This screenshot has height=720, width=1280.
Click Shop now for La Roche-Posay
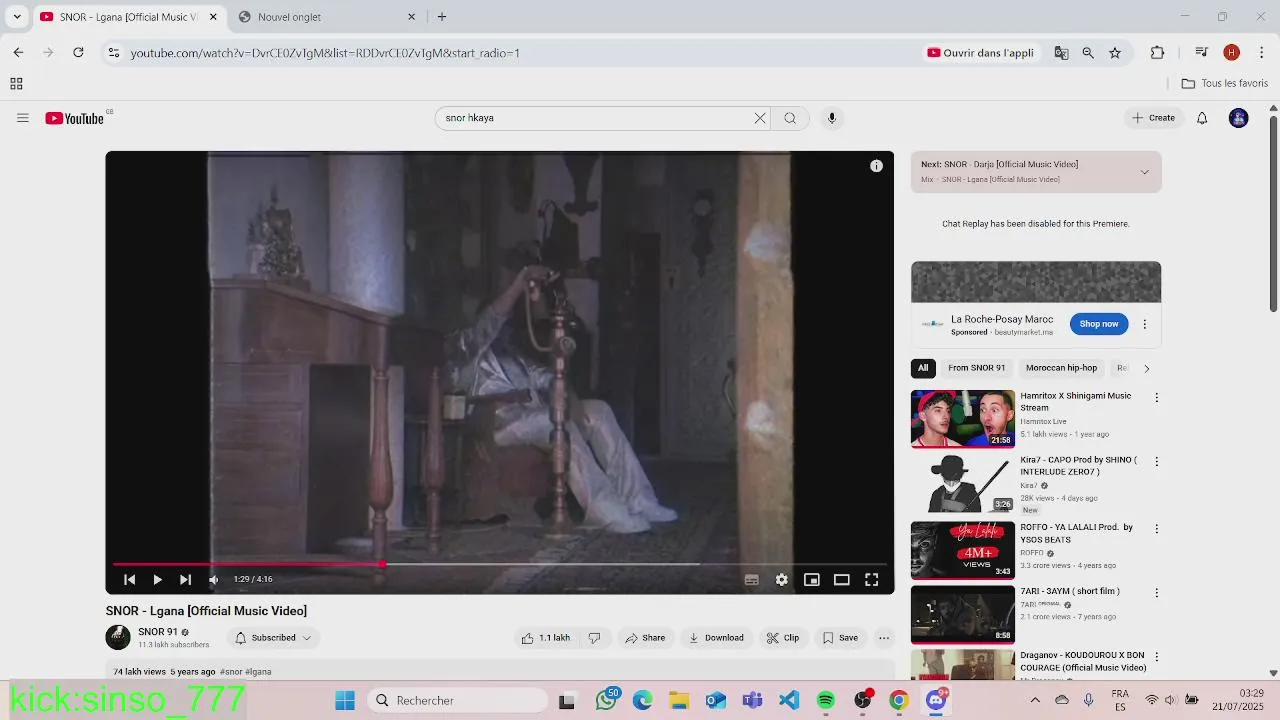click(1099, 324)
